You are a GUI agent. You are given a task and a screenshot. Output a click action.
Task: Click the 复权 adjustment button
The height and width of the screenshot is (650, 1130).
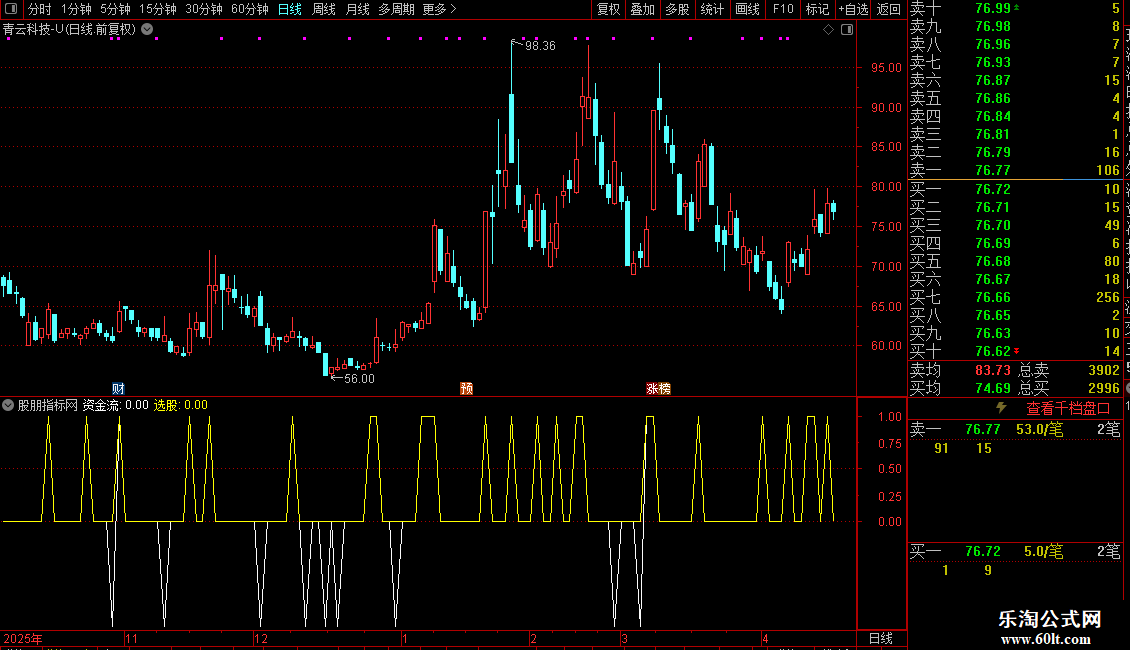(x=608, y=9)
